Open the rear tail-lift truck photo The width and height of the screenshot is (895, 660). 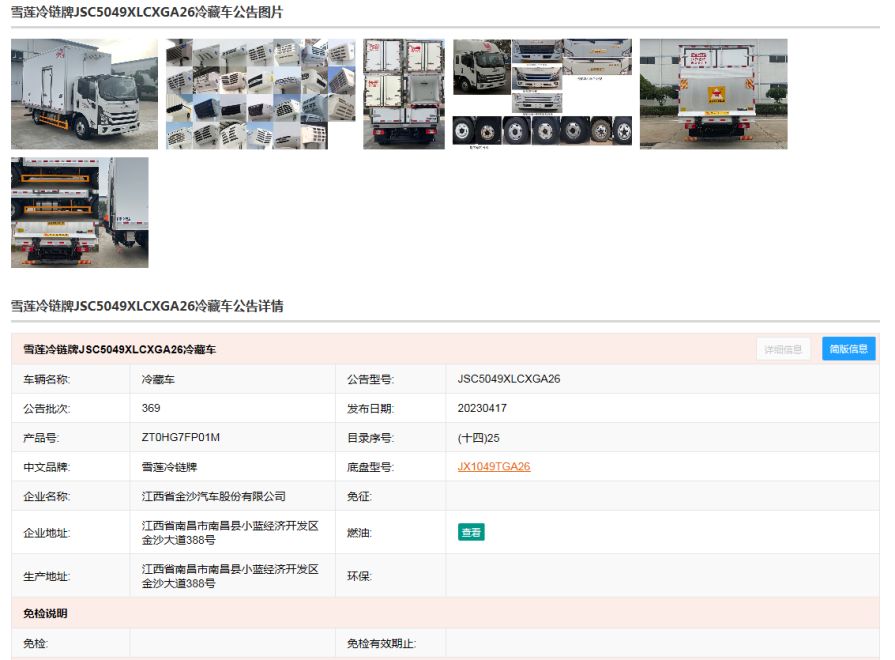point(713,94)
